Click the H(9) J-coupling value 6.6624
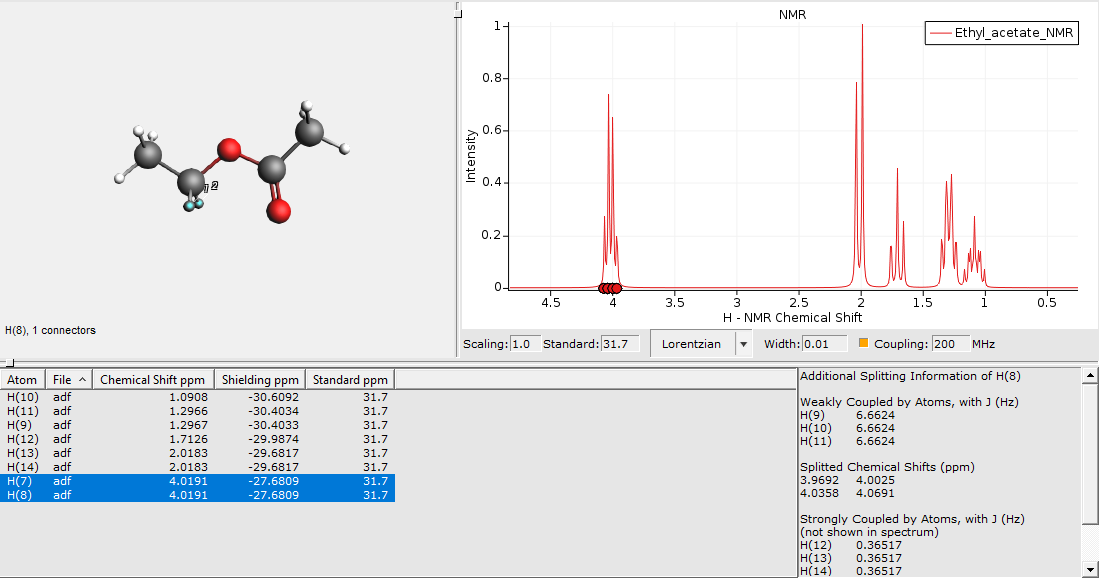1099x578 pixels. click(x=875, y=415)
